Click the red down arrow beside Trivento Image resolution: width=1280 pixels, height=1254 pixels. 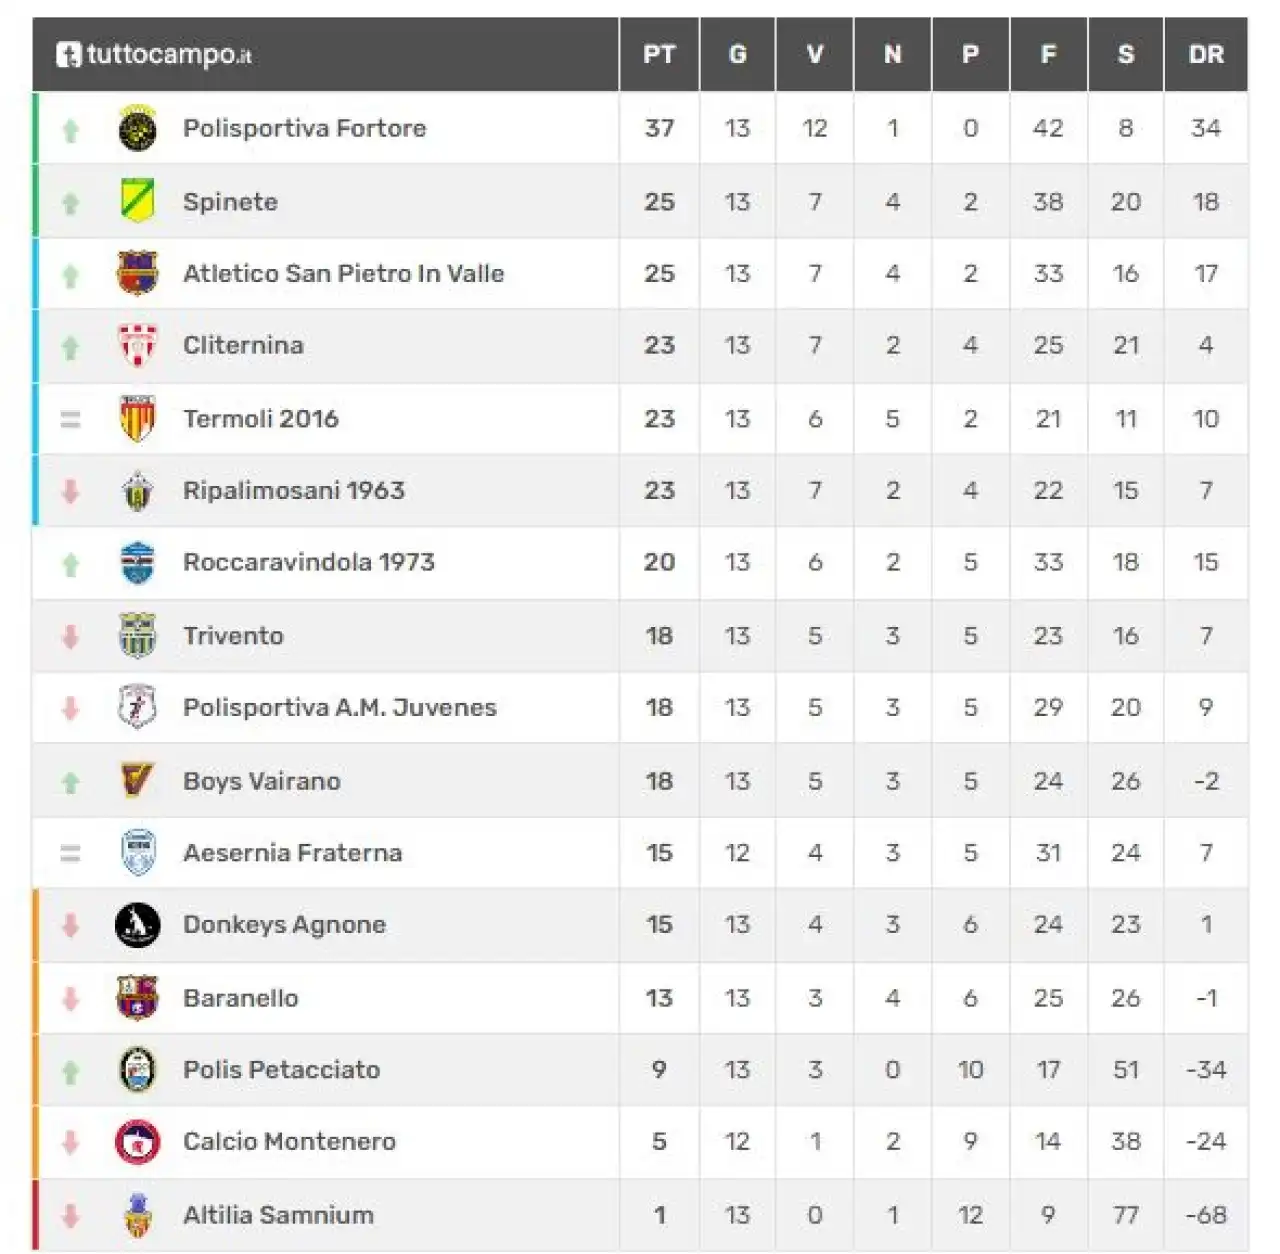pyautogui.click(x=70, y=636)
